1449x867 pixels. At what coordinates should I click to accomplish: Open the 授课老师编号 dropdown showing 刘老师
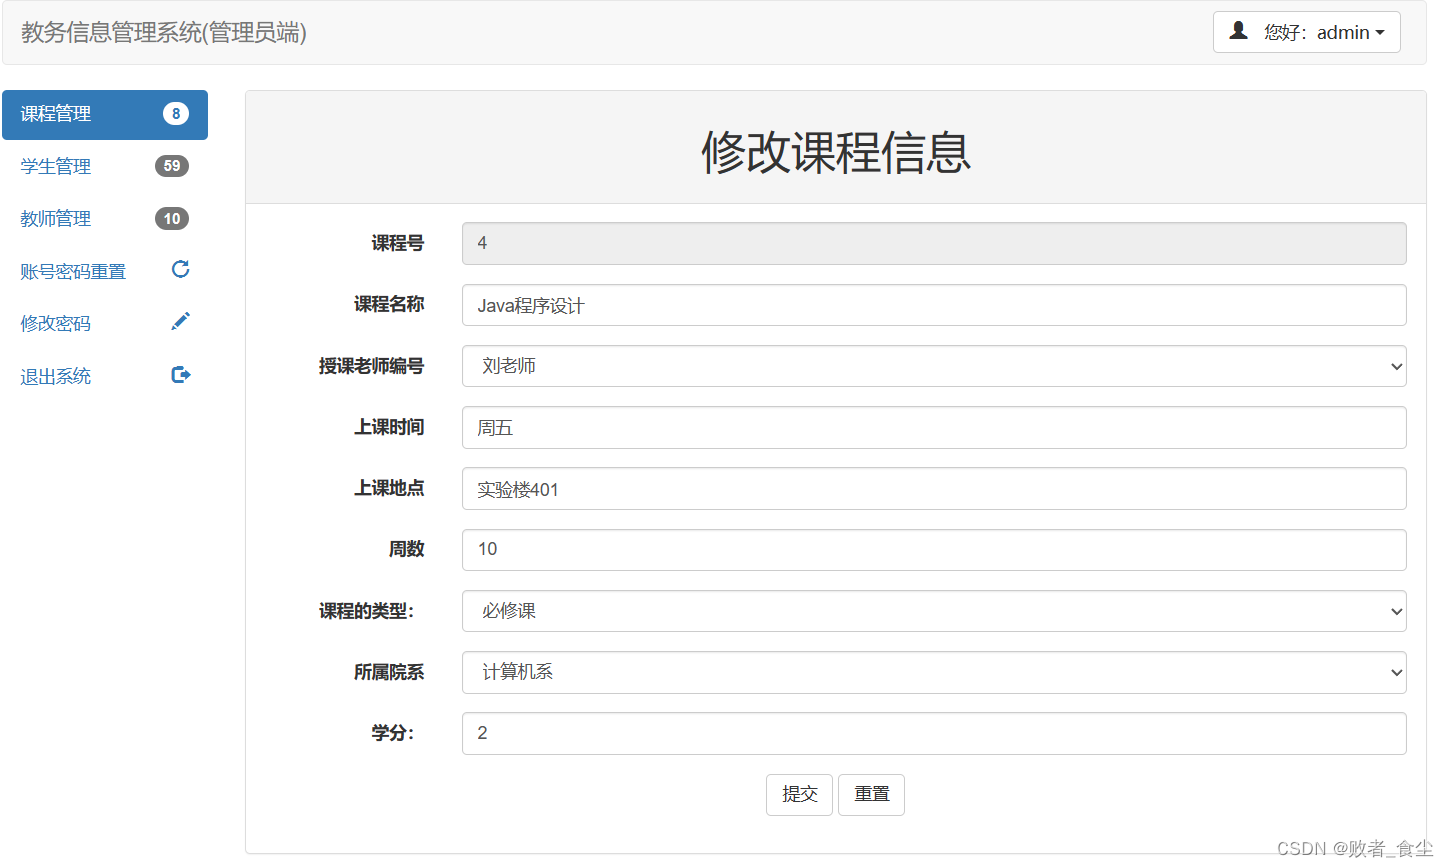point(934,366)
